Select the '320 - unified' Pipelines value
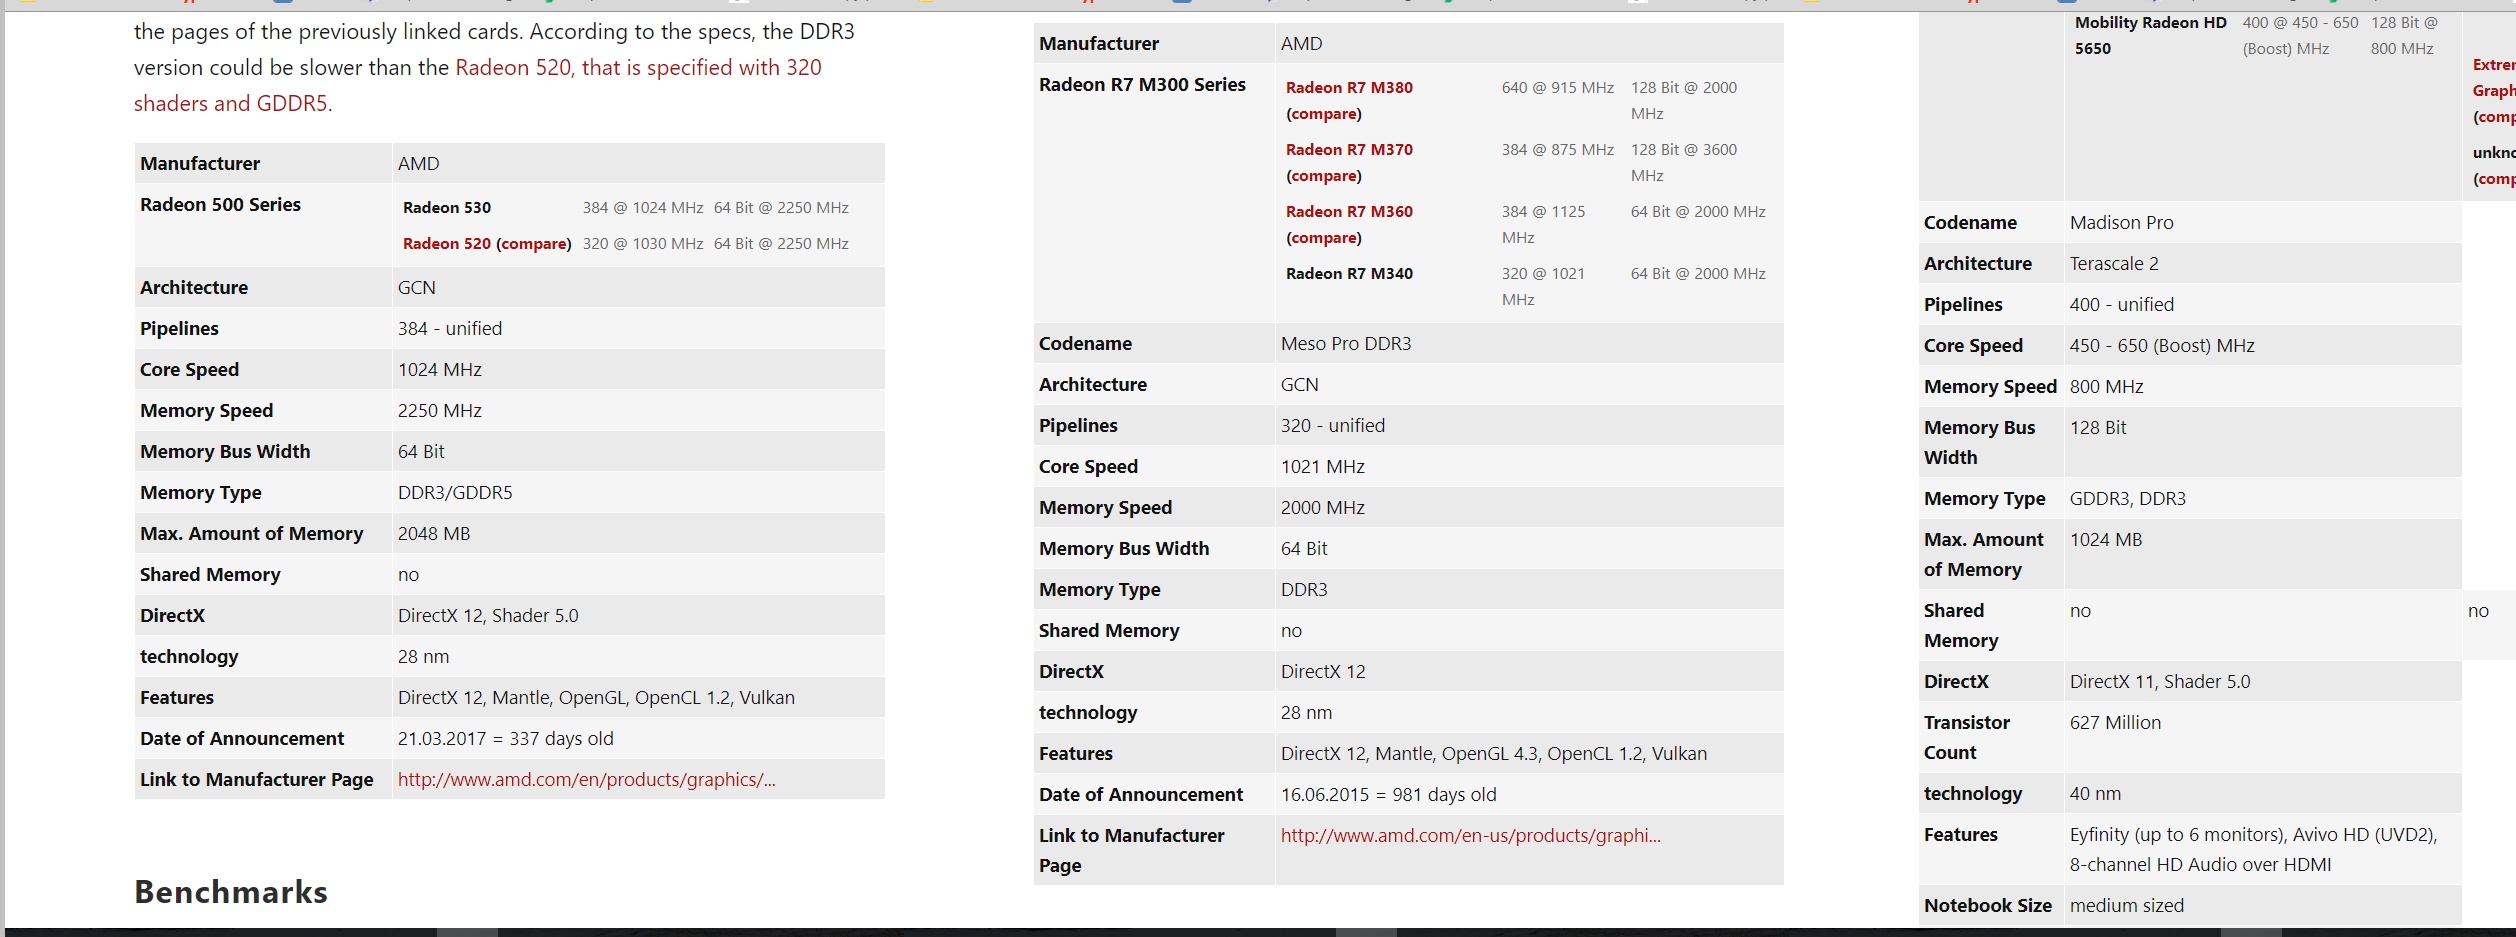 point(1333,426)
